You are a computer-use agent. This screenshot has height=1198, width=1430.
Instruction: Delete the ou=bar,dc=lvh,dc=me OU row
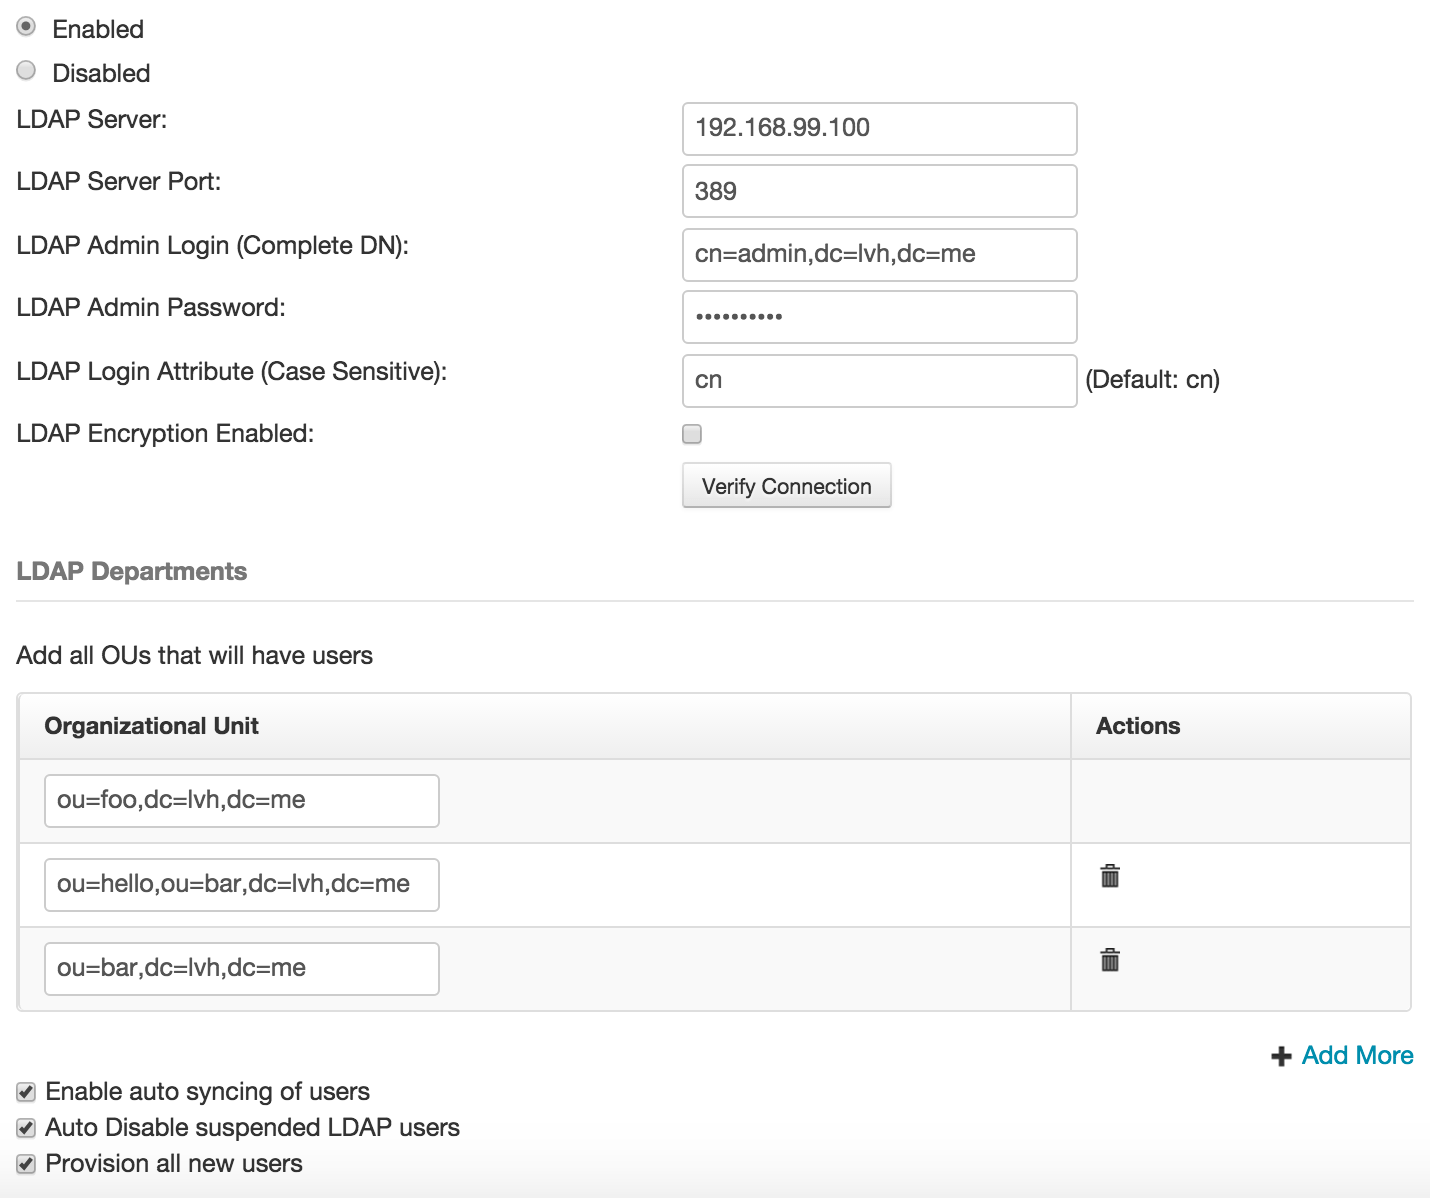tap(1109, 959)
